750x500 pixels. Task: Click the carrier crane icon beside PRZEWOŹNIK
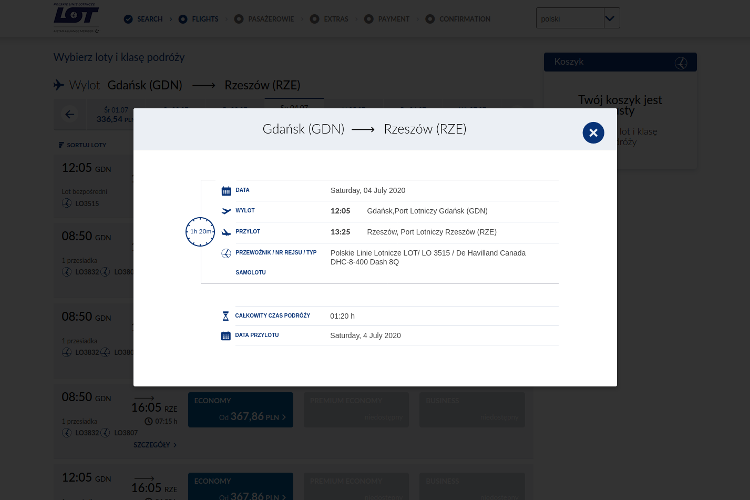[226, 253]
